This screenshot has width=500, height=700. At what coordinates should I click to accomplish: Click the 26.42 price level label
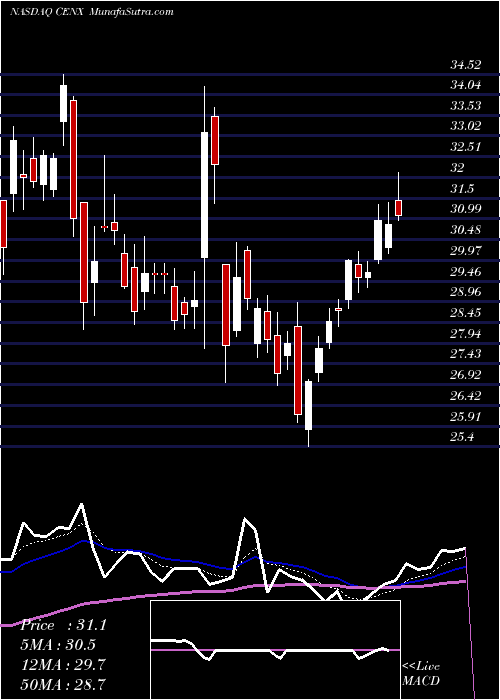(x=466, y=396)
